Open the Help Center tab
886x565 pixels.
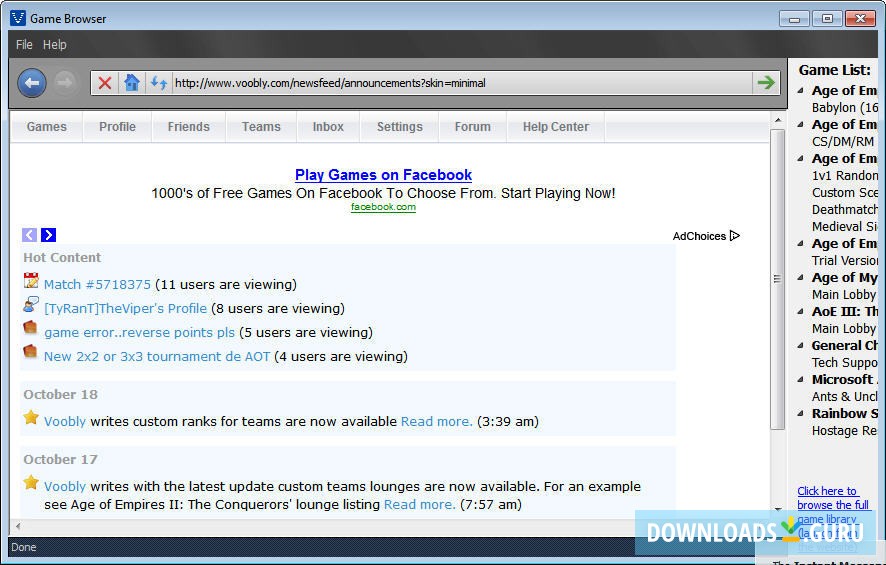(556, 127)
